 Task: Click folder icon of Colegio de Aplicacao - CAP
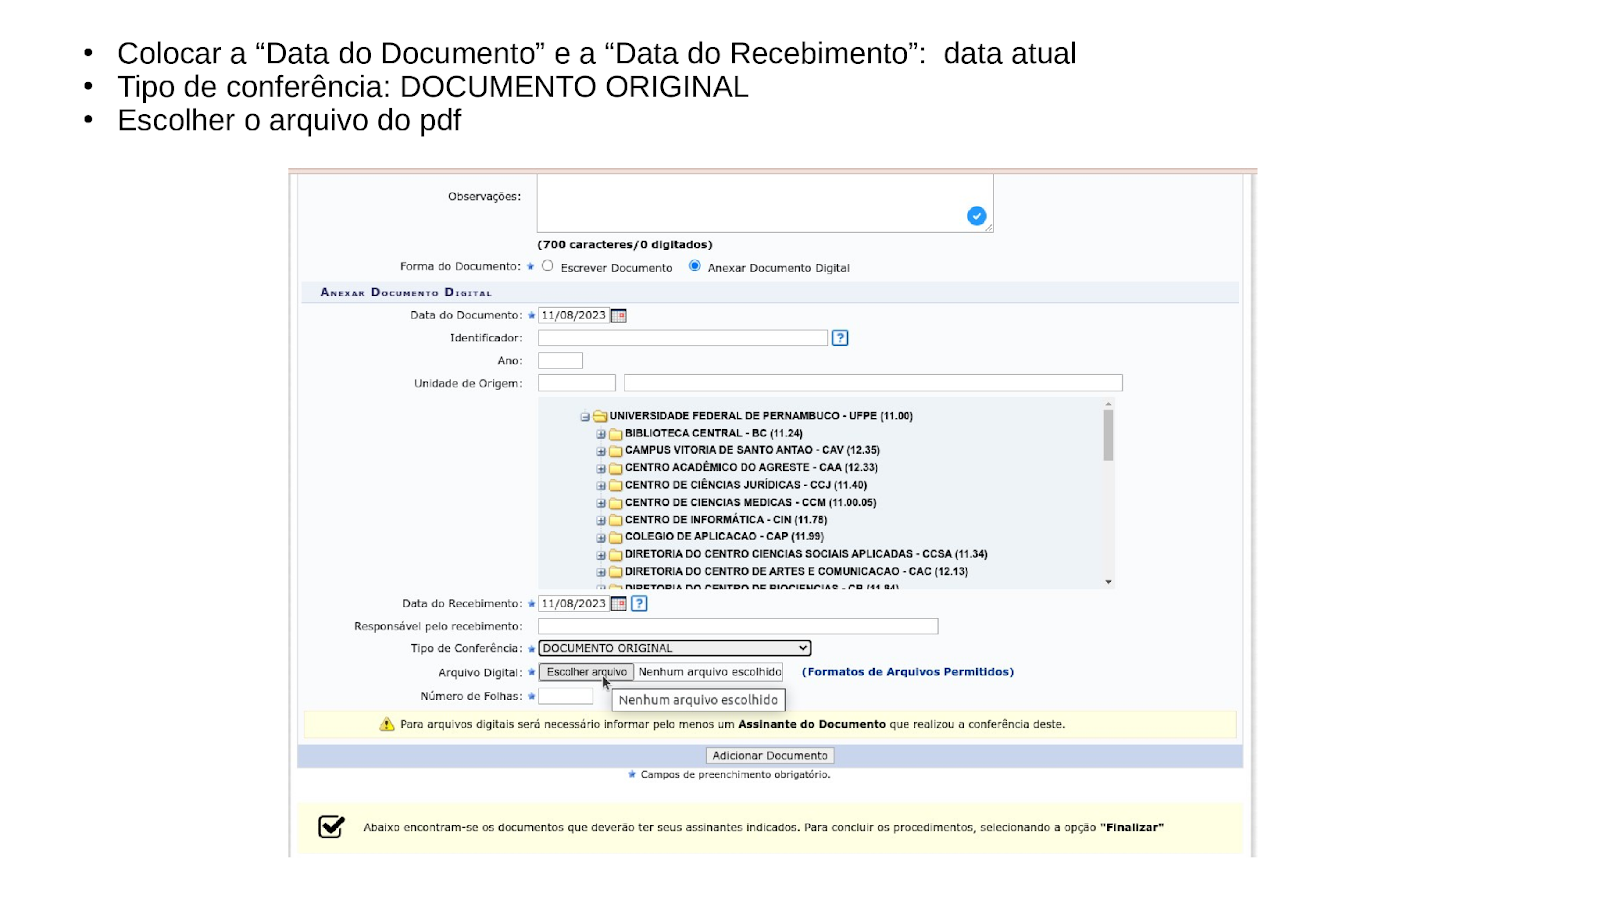point(616,537)
